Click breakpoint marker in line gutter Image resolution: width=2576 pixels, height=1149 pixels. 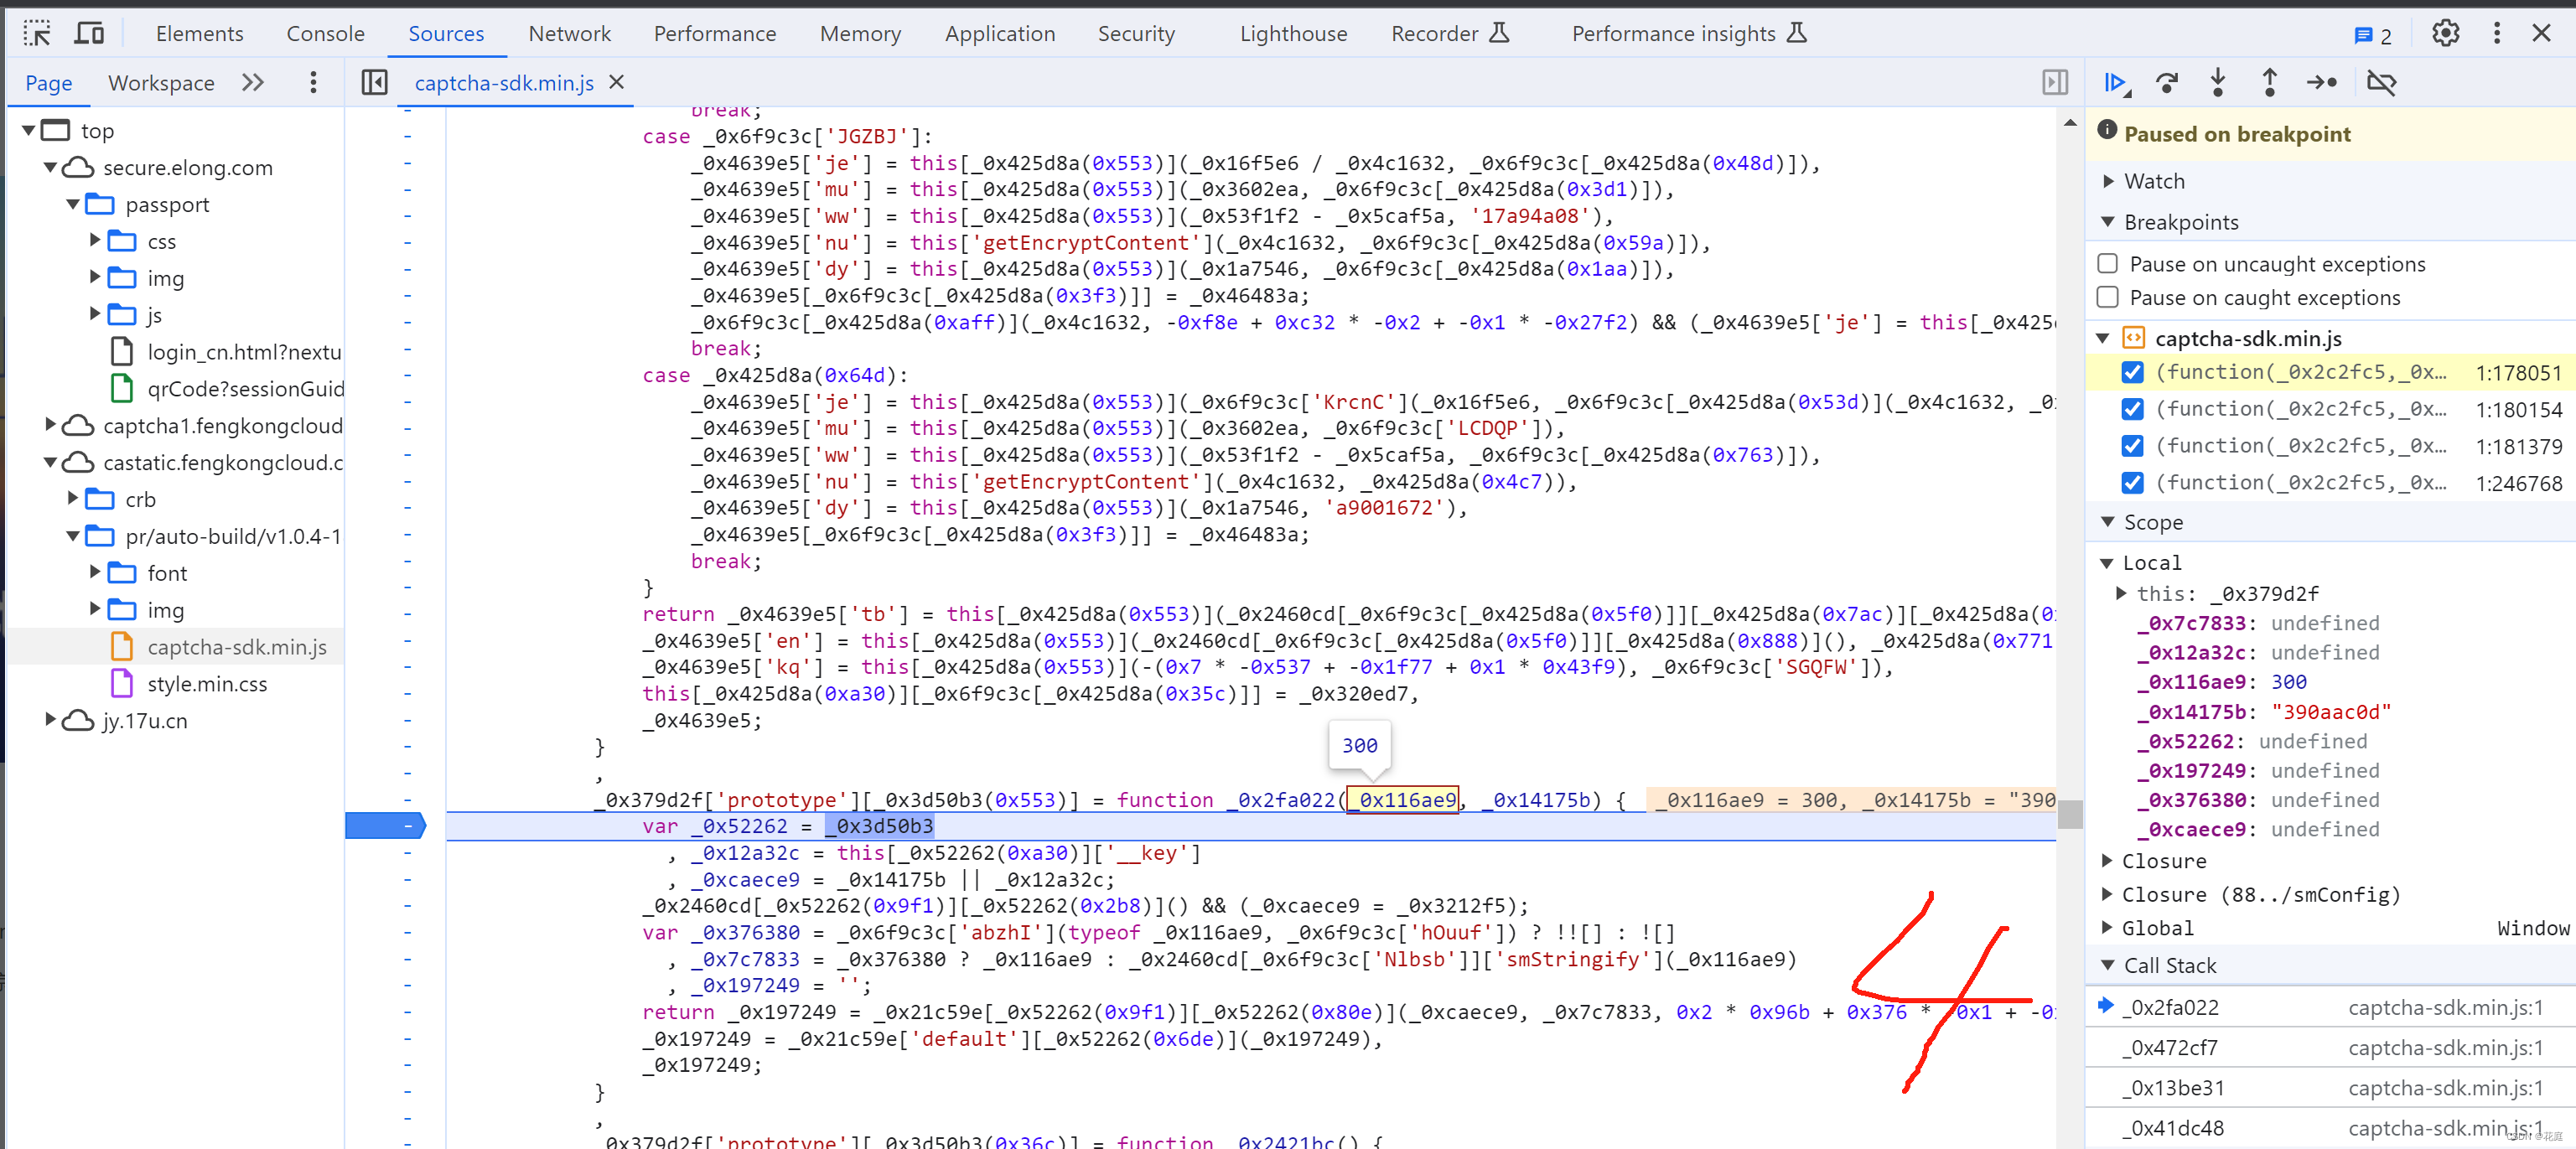pos(386,826)
